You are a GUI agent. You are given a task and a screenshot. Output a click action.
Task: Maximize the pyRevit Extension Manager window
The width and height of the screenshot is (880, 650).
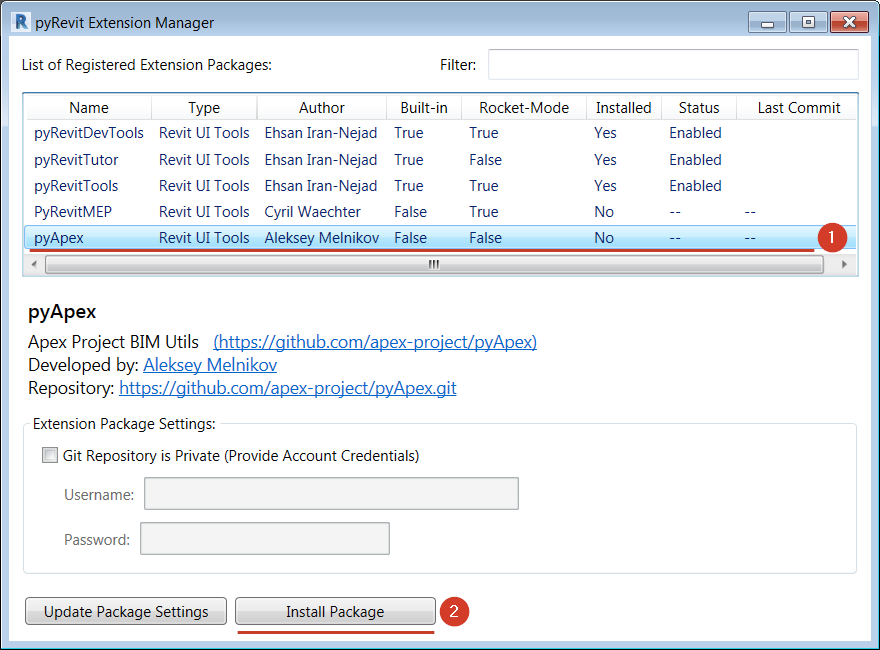coord(808,22)
